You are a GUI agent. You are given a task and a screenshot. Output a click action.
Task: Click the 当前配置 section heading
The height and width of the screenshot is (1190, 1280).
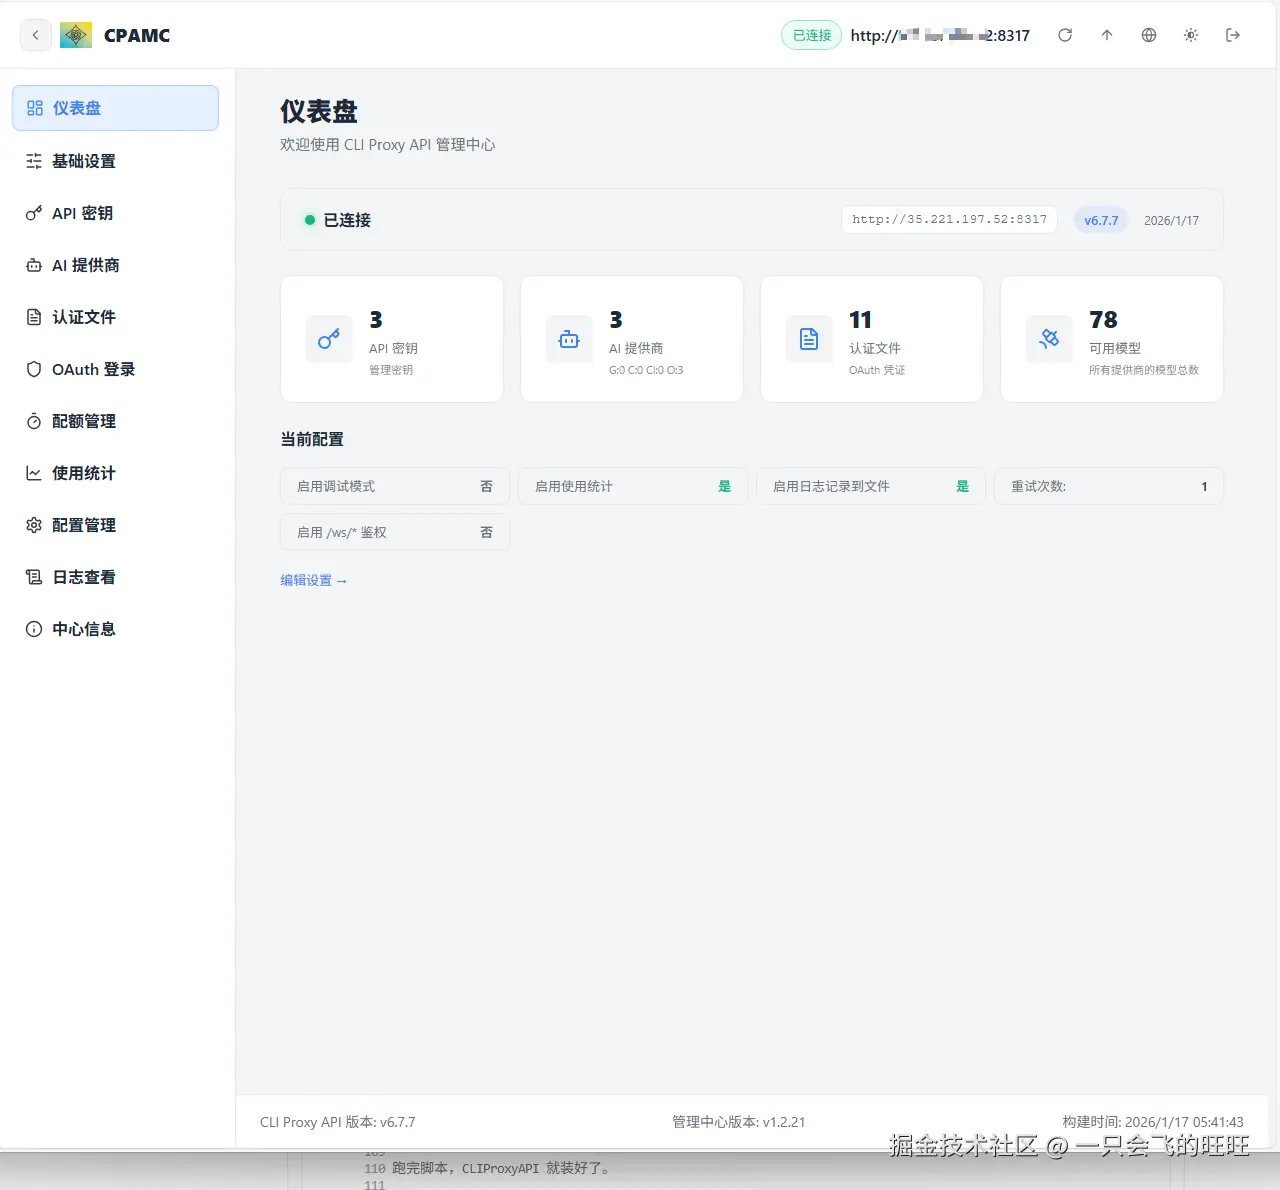312,439
